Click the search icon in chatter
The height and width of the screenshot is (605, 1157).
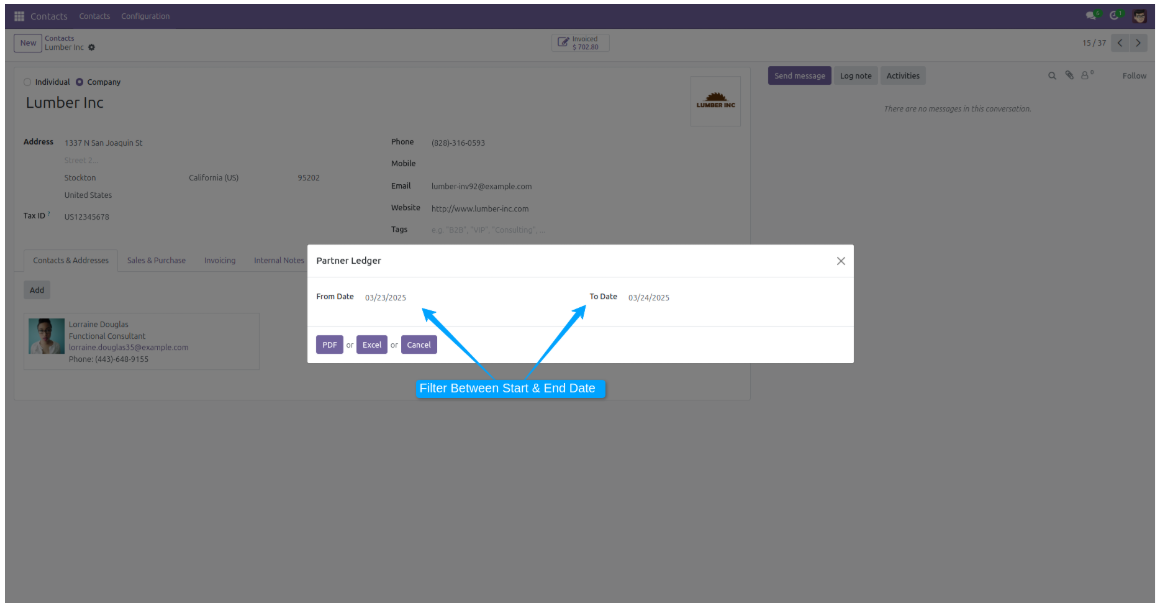pos(1052,76)
